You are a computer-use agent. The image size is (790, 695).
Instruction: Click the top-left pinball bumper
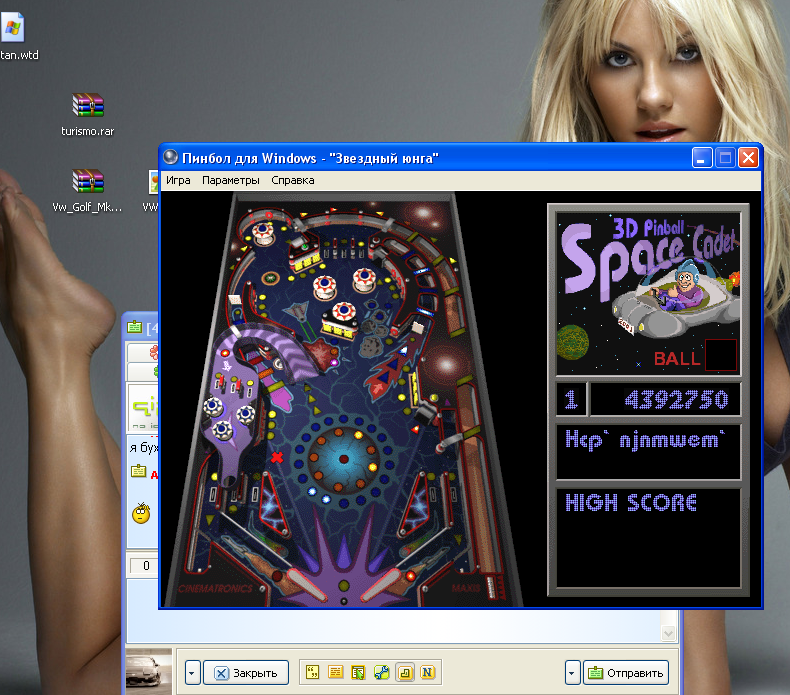tap(263, 233)
